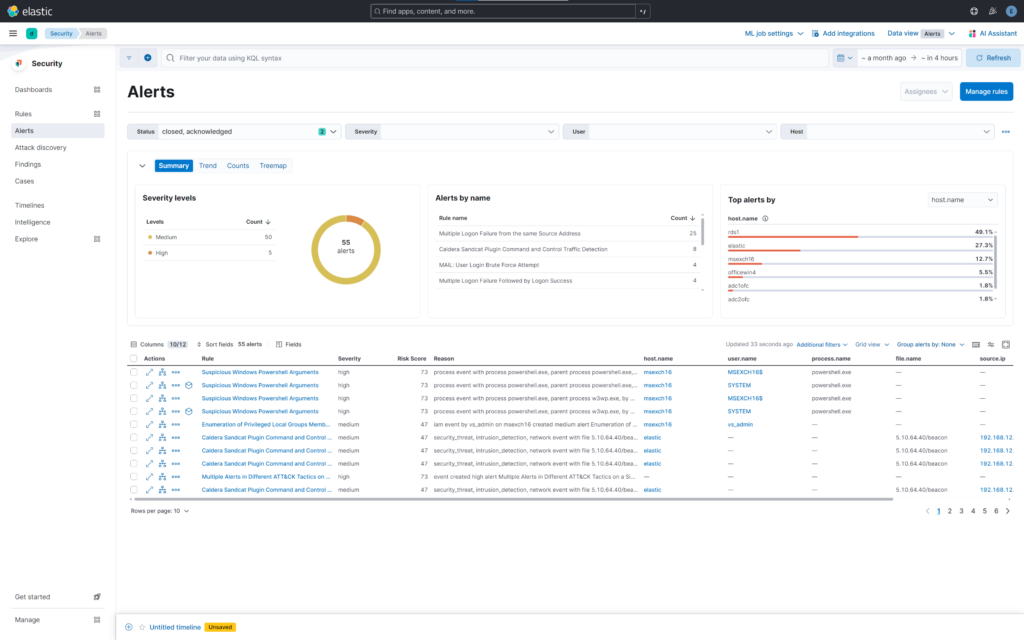The width and height of the screenshot is (1024, 640).
Task: Open the green space selector avatar
Action: [31, 33]
